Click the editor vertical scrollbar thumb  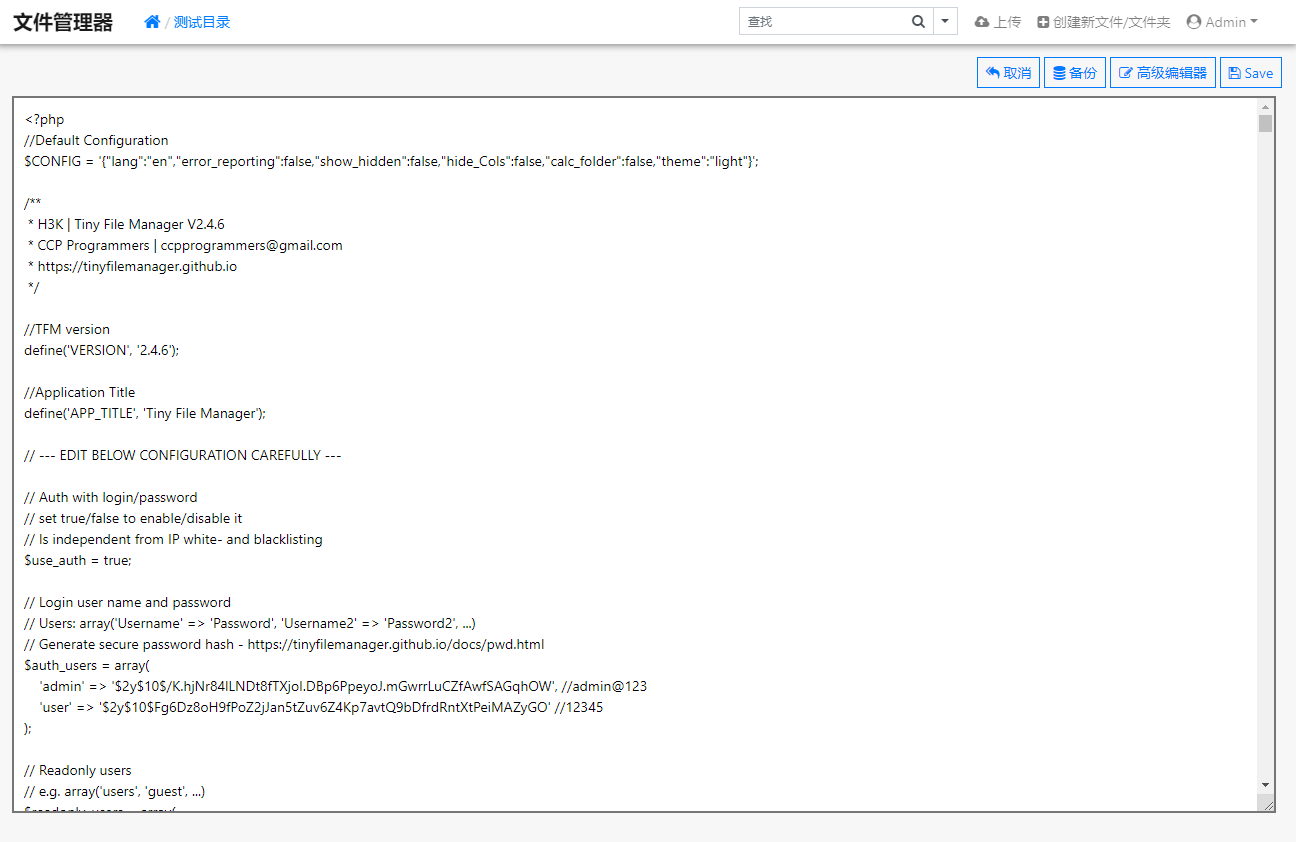[1265, 123]
